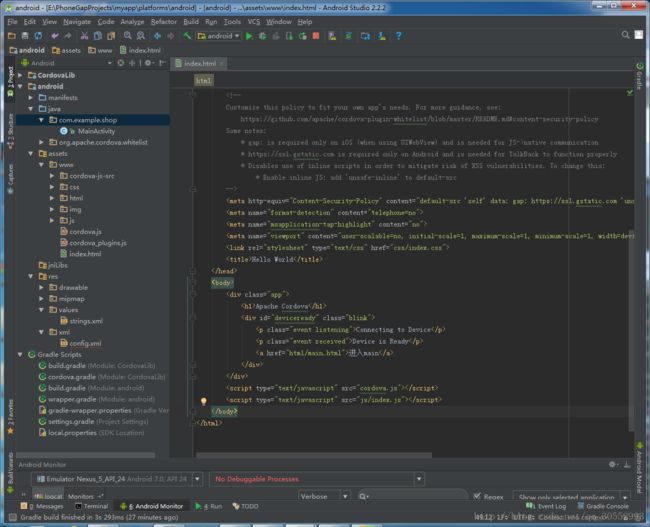Open the VCS menu

click(254, 22)
